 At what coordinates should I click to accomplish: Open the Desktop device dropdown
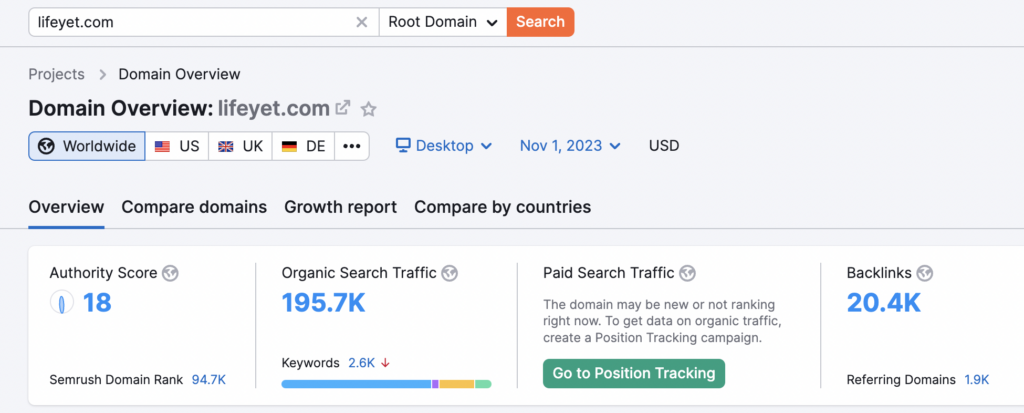tap(444, 146)
